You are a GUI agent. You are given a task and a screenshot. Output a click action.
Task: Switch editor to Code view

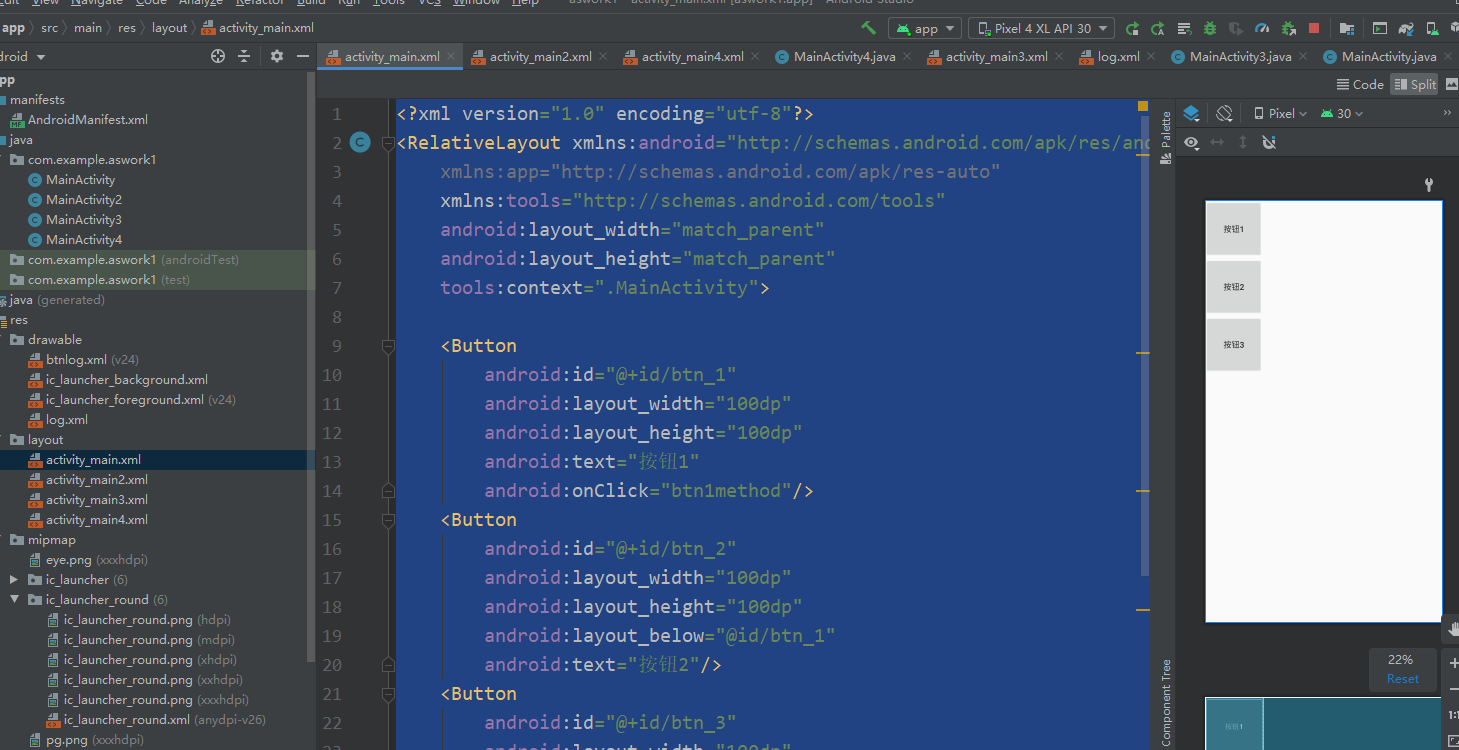click(x=1360, y=84)
